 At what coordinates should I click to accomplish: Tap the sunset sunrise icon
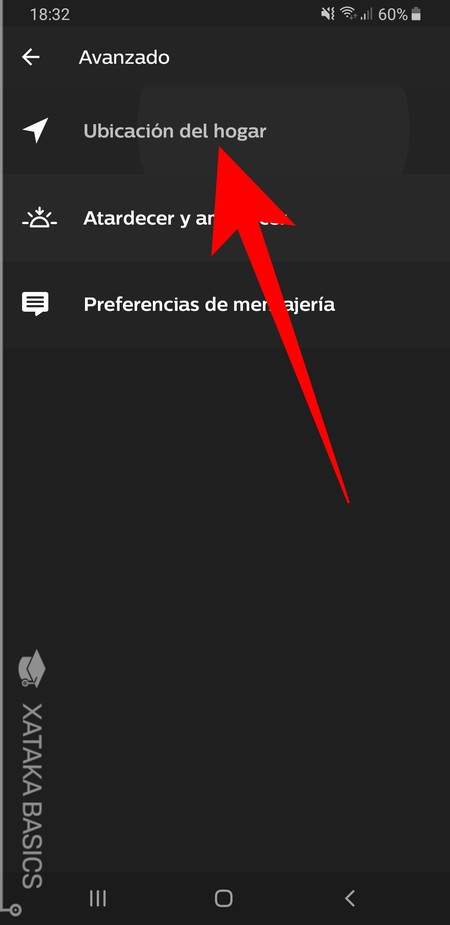39,218
